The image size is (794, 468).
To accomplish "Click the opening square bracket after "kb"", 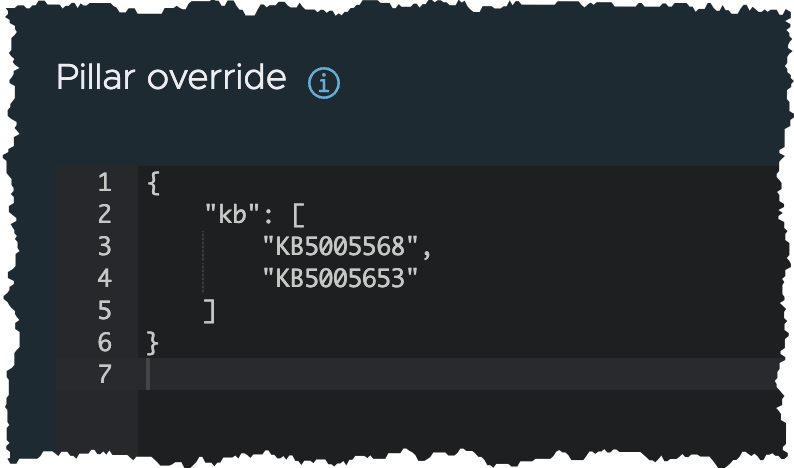I will tap(299, 215).
